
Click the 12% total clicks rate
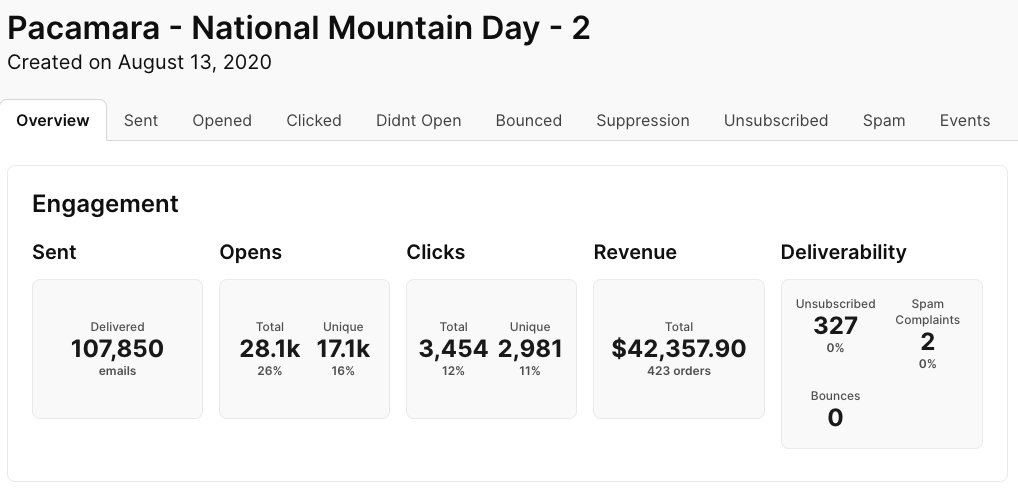click(453, 371)
